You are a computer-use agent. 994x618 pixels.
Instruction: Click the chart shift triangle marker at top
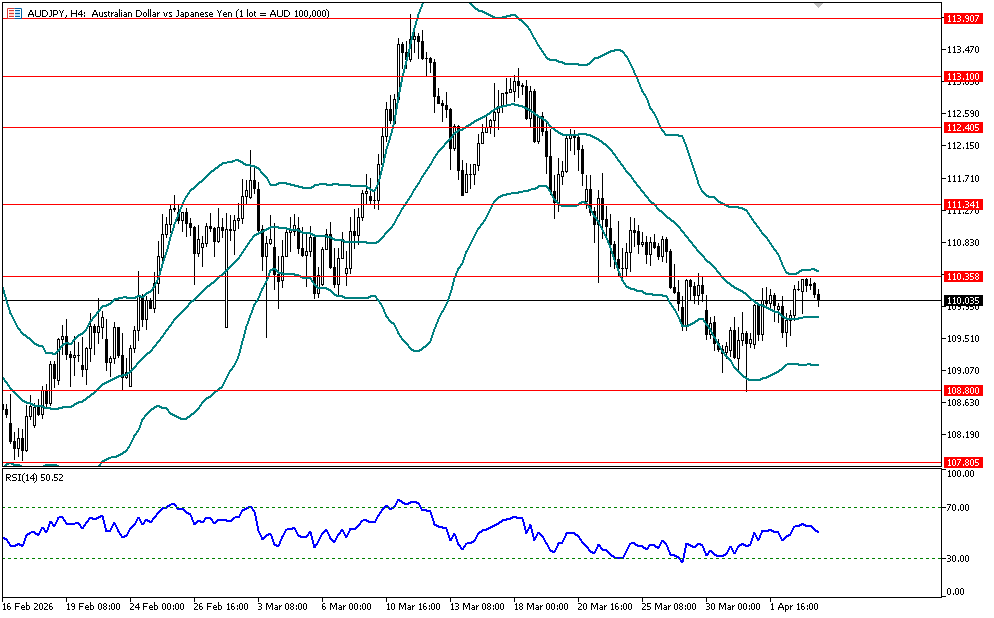tap(819, 6)
